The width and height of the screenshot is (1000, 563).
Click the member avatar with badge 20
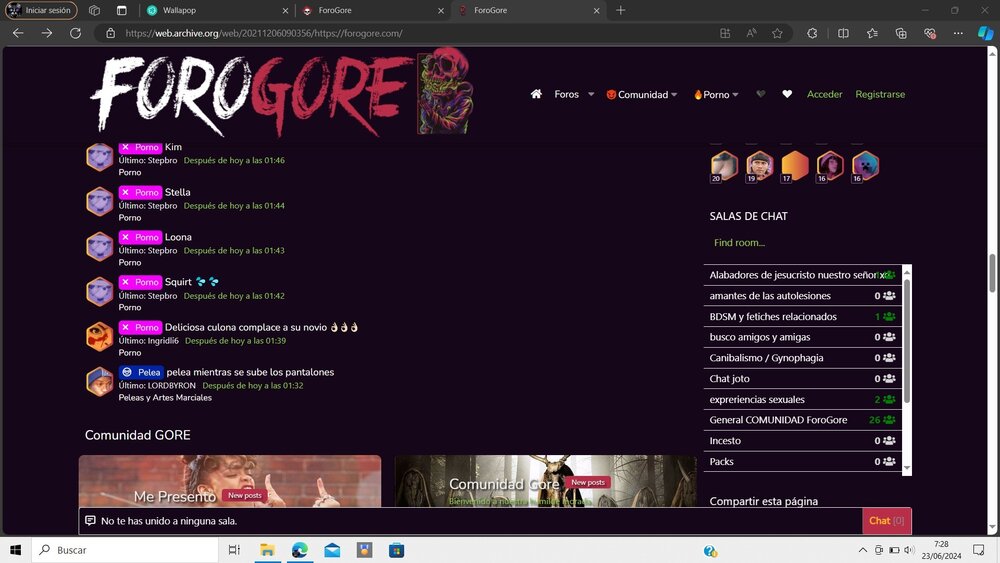pyautogui.click(x=724, y=166)
